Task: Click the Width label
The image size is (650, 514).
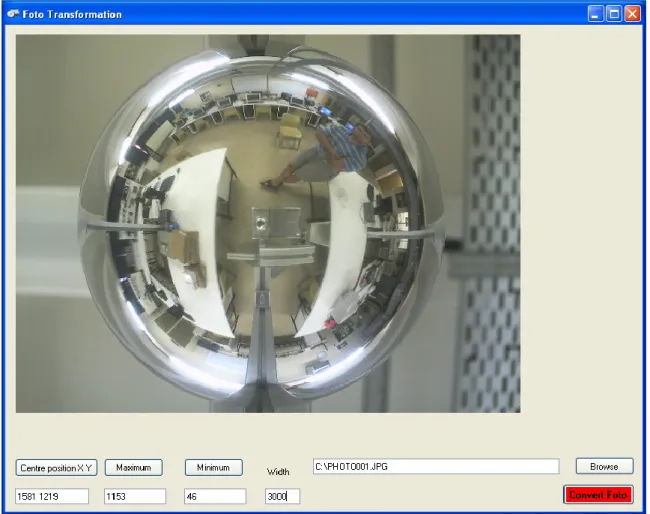Action: (278, 472)
